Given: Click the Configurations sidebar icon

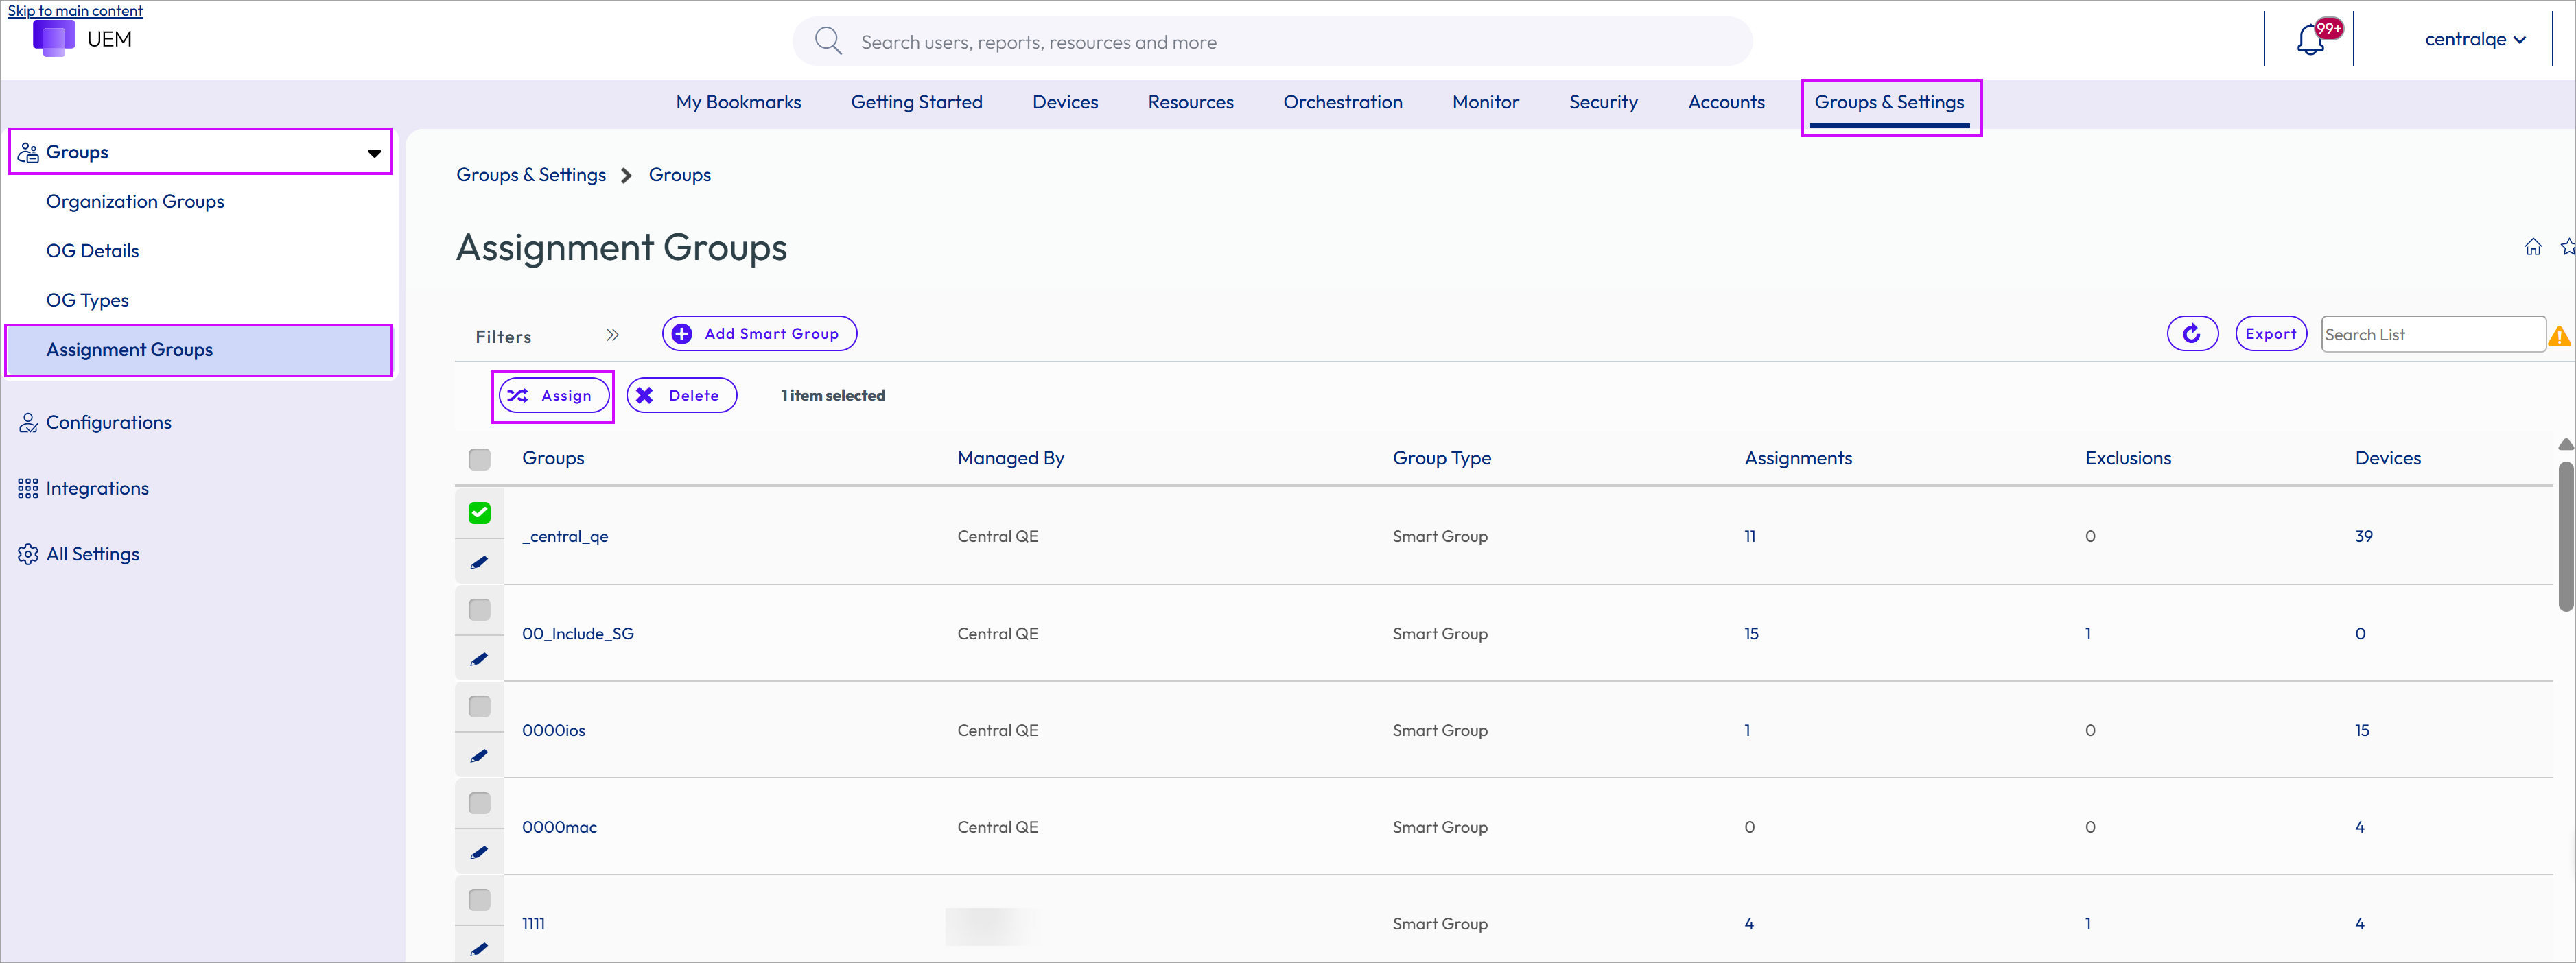Looking at the screenshot, I should [x=28, y=422].
